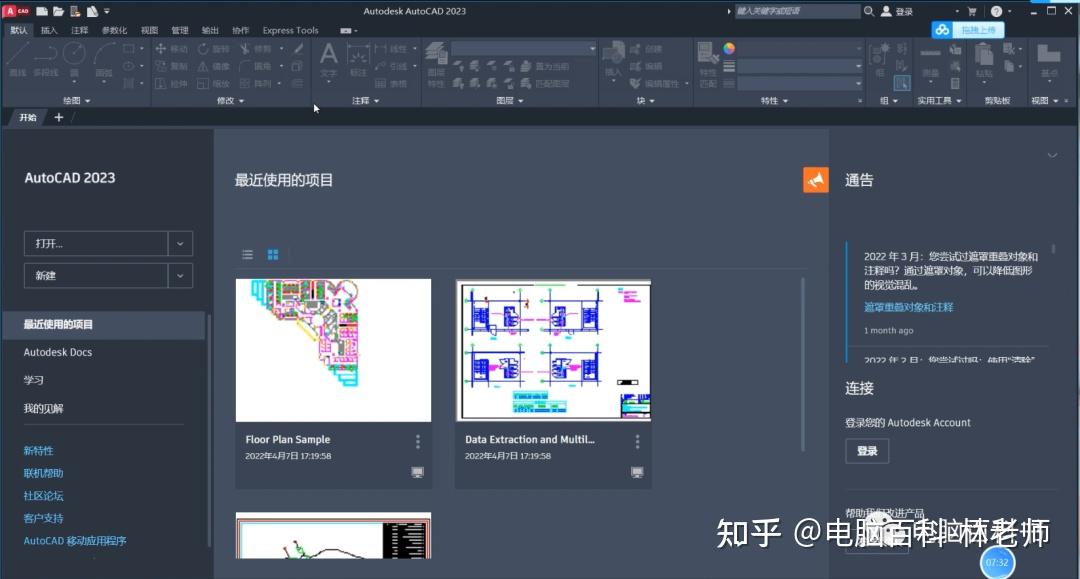The image size is (1080, 579).
Task: Collapse the notifications panel chevron
Action: (1053, 156)
